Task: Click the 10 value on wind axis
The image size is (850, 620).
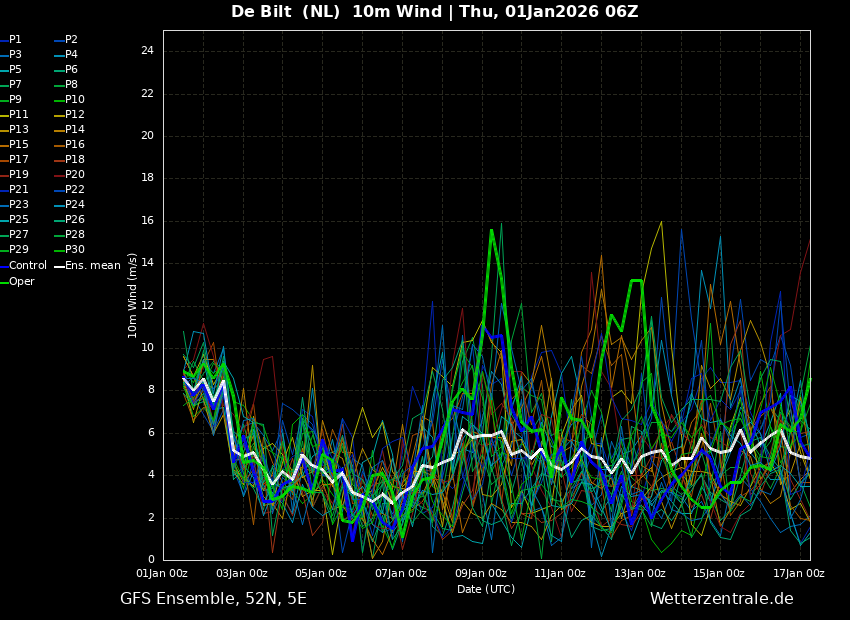Action: pos(147,348)
